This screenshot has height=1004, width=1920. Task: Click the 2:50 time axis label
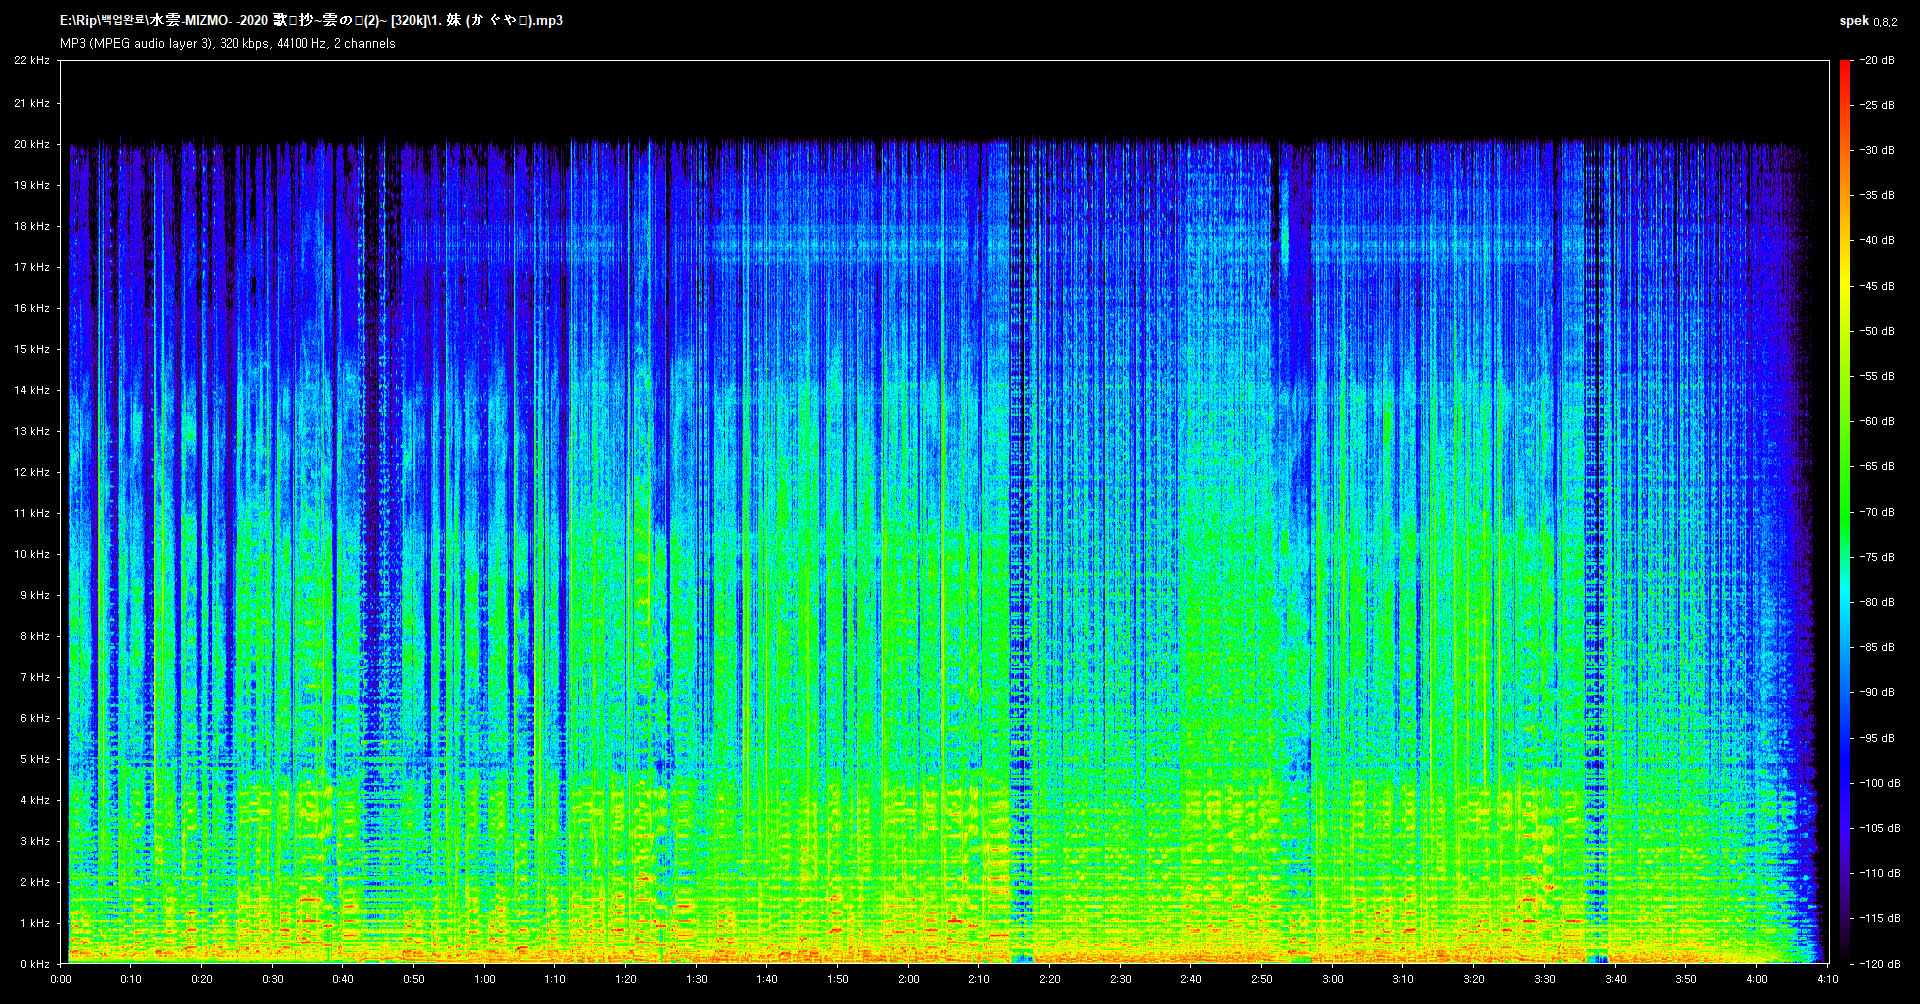click(1262, 979)
